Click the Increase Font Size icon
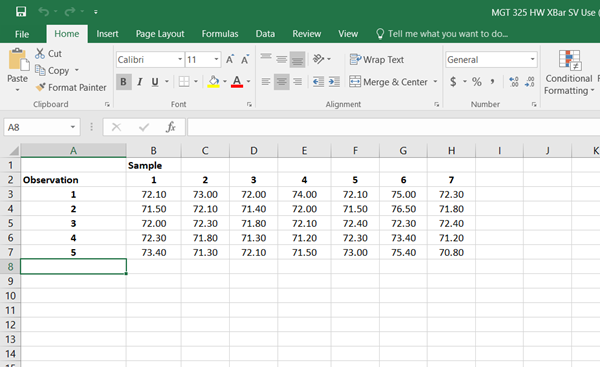 pyautogui.click(x=230, y=59)
